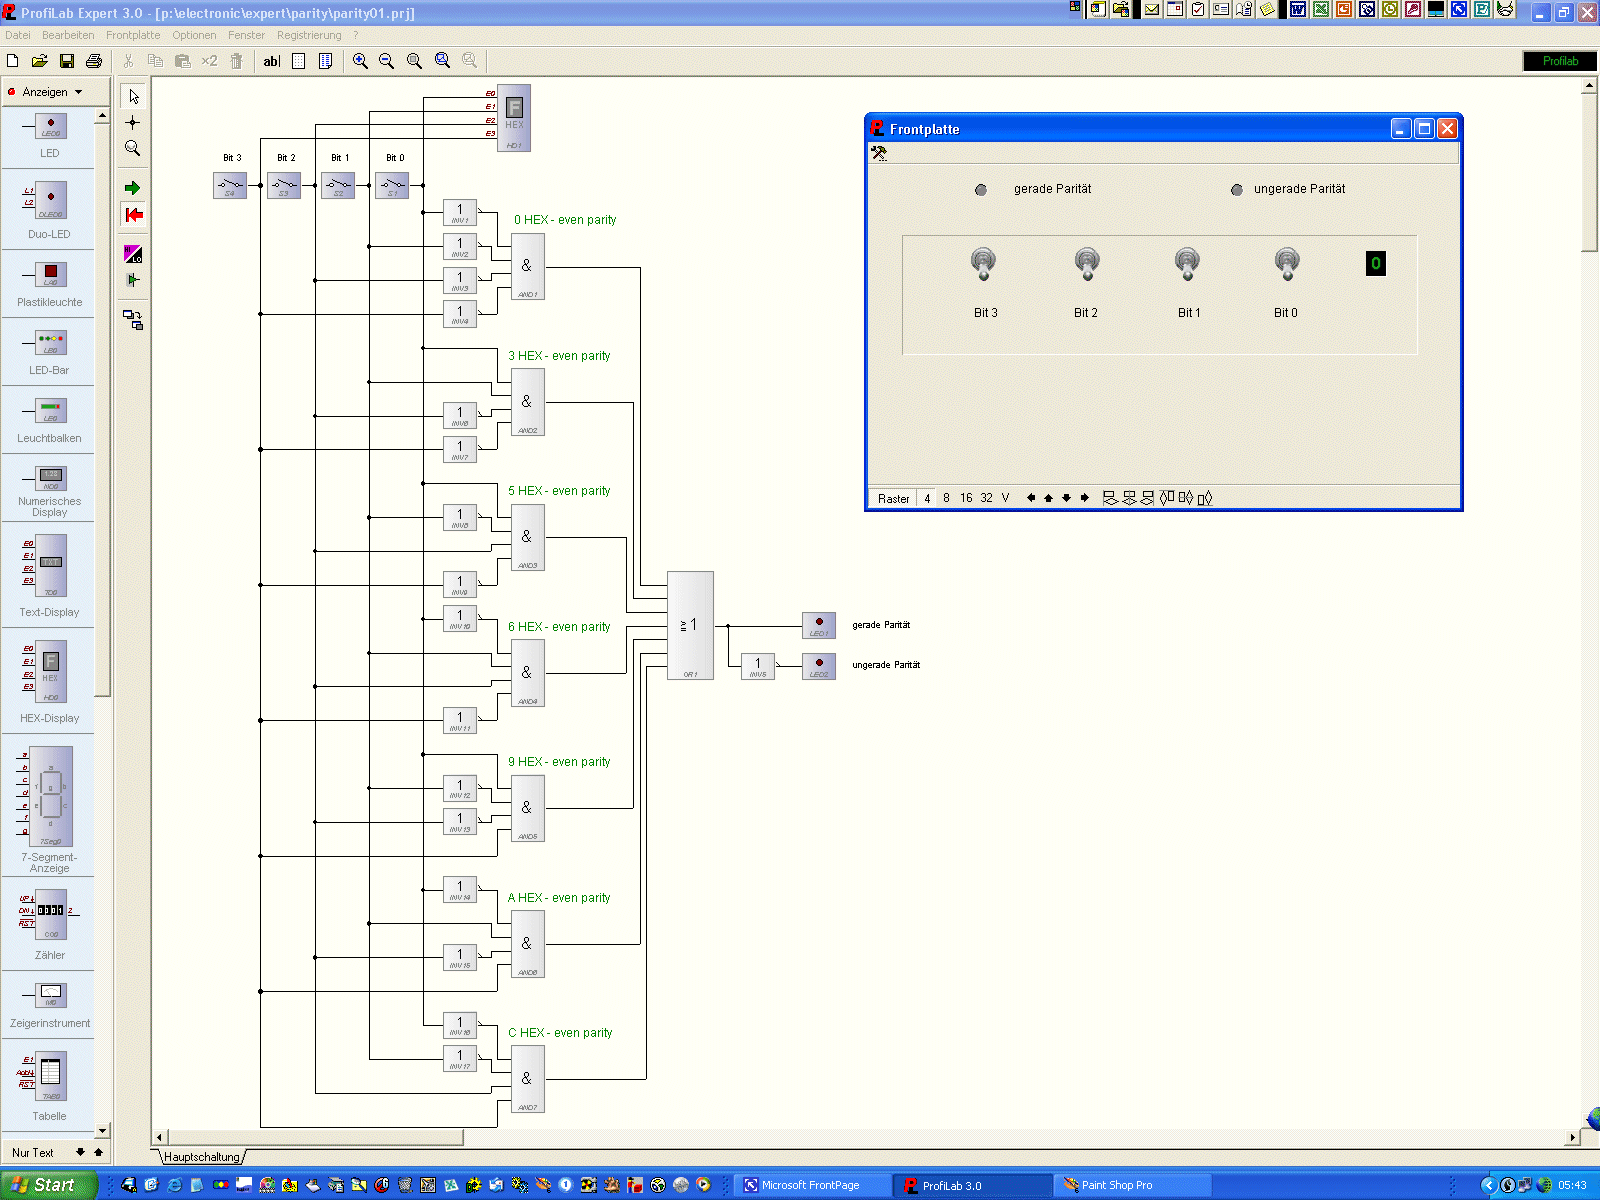Open the Windows Start menu
This screenshot has width=1600, height=1200.
(48, 1185)
